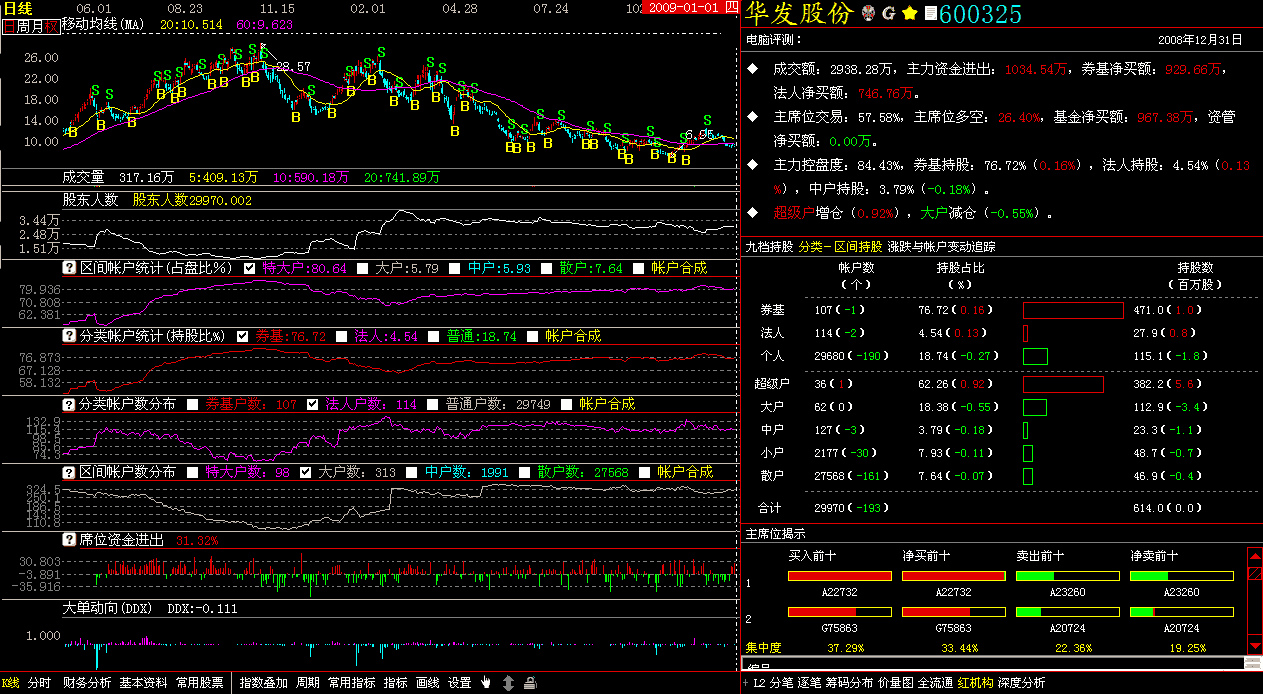This screenshot has width=1263, height=694.
Task: Open the document note icon before 600325
Action: pos(930,14)
